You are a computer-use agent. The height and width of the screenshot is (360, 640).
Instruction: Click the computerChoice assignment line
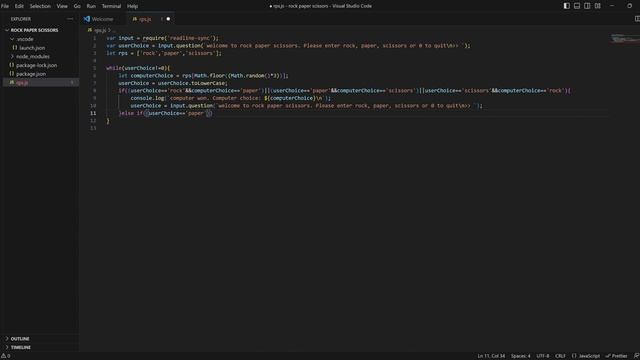[x=203, y=76]
